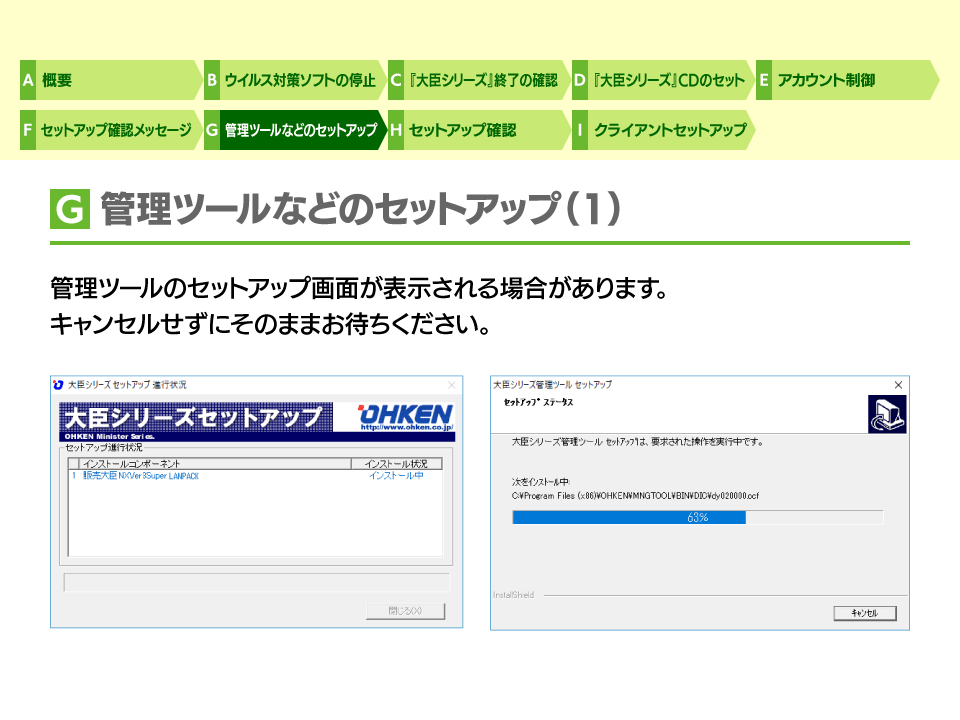
Task: Open step I クライアントセットアップ
Action: [x=663, y=130]
